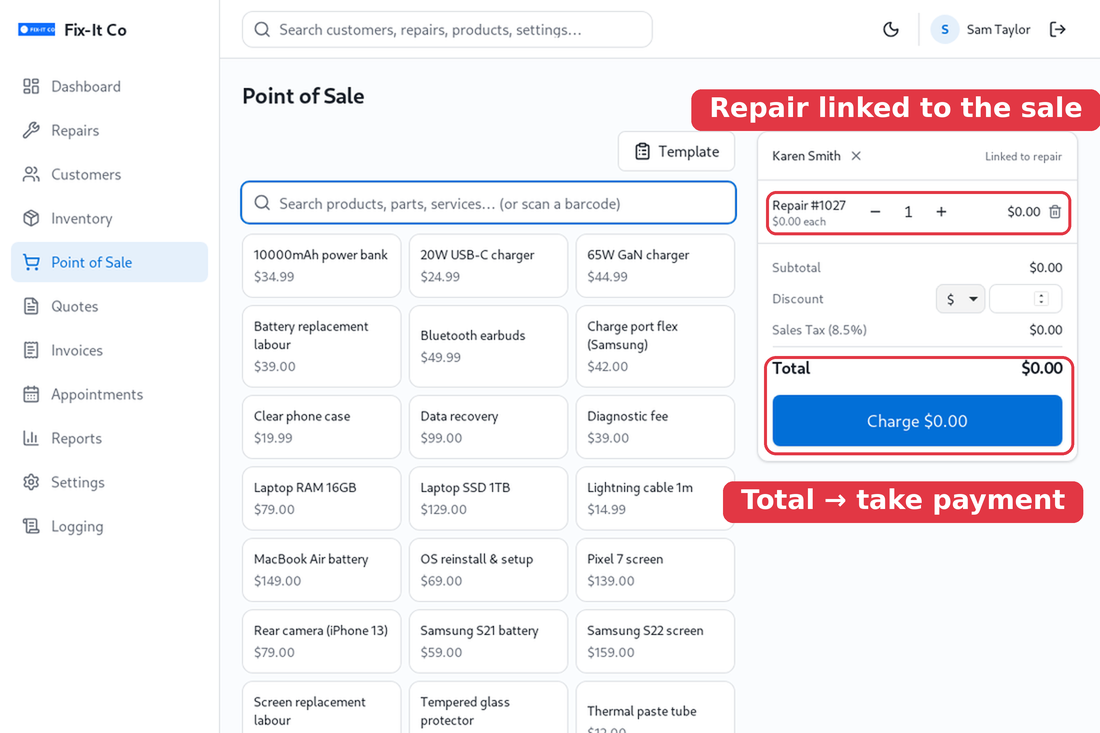Add Samsung S22 screen to sale

[655, 642]
